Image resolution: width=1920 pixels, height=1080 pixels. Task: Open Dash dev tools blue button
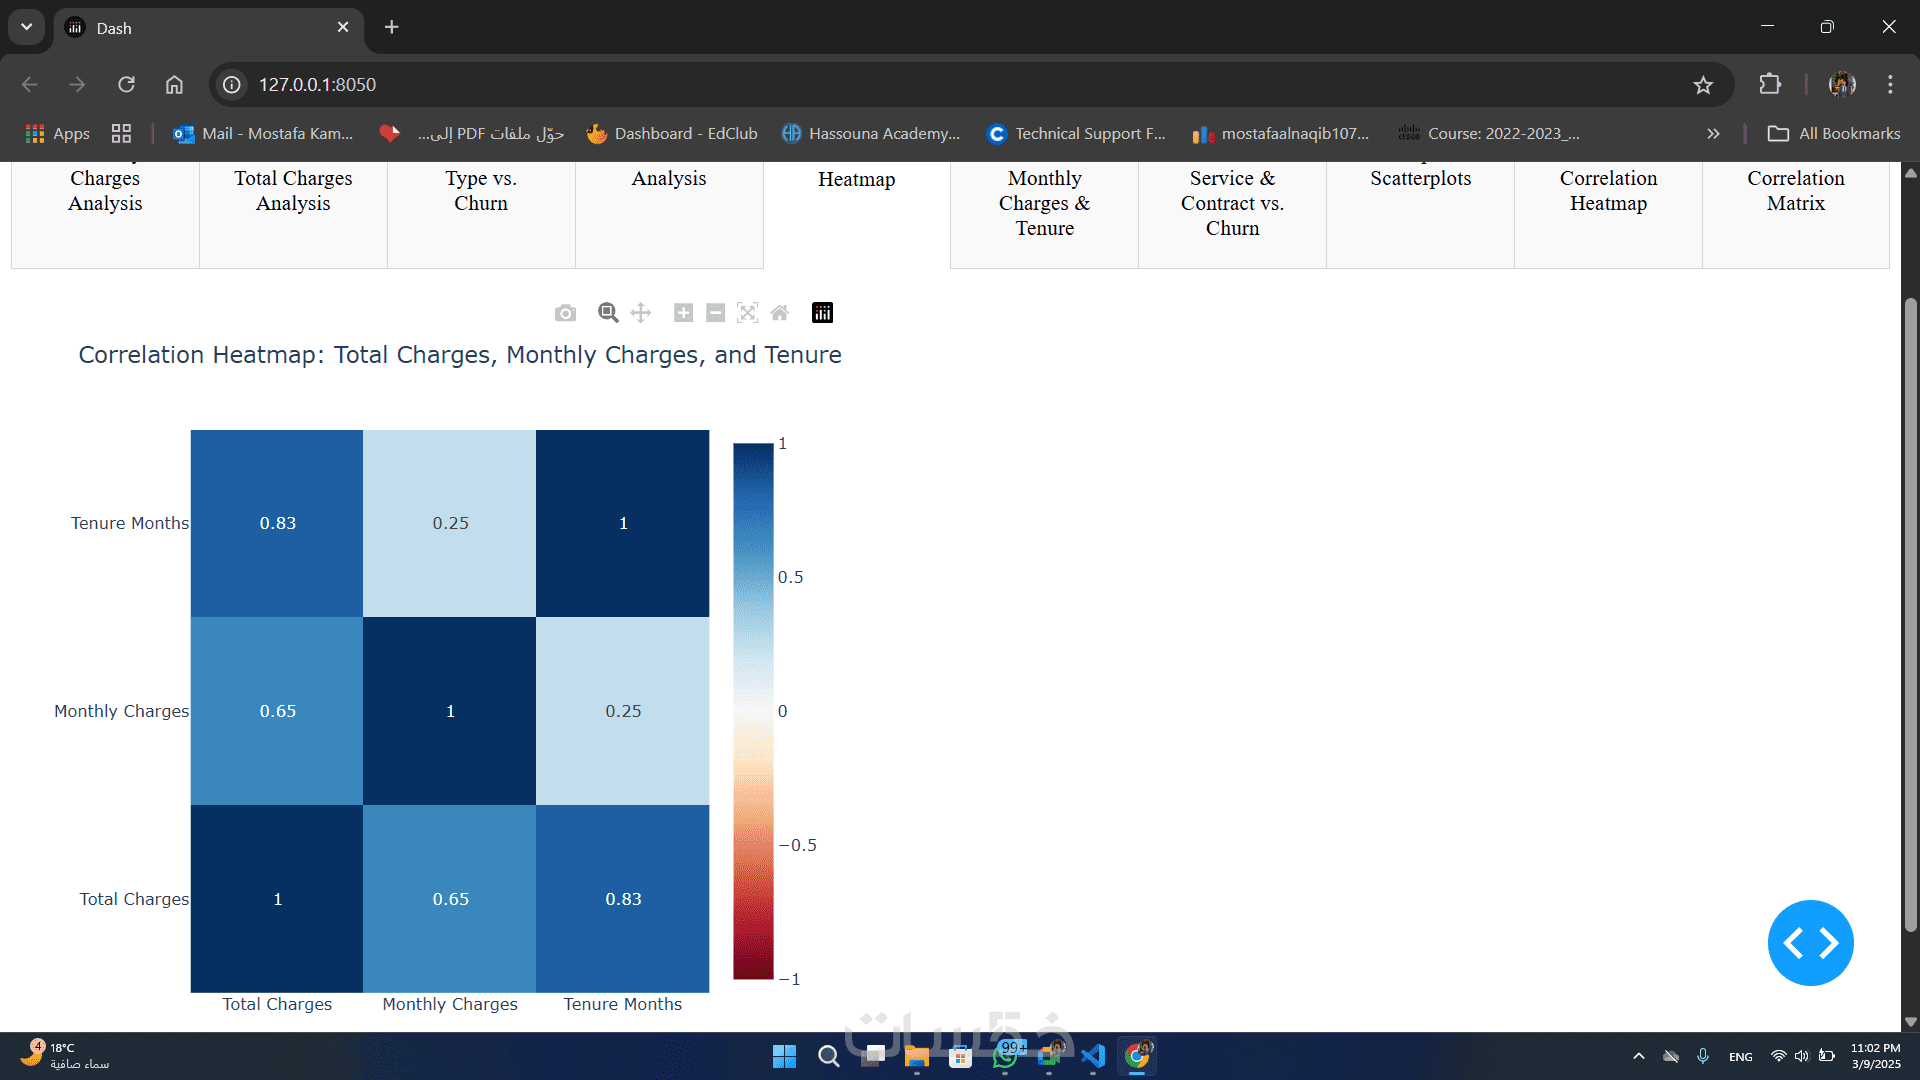[1810, 942]
